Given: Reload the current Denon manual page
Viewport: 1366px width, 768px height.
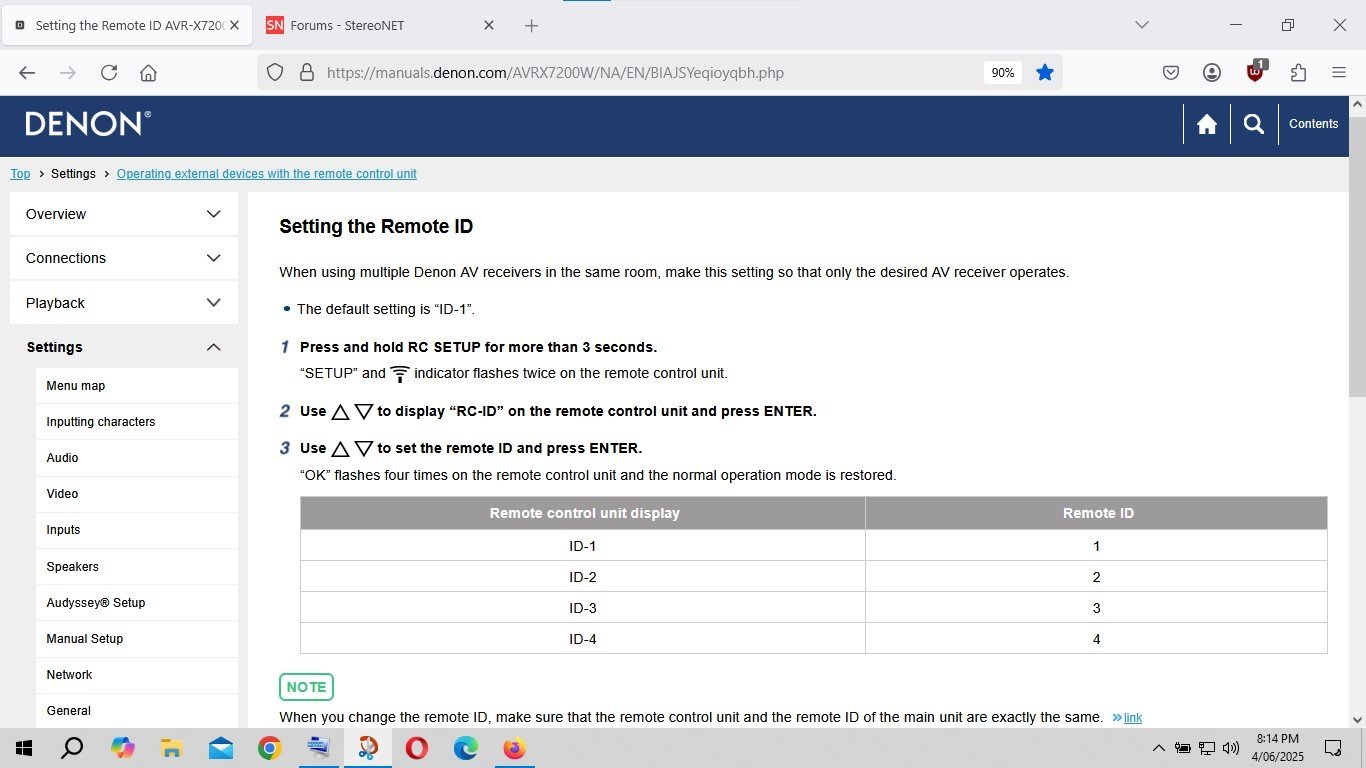Looking at the screenshot, I should 109,72.
